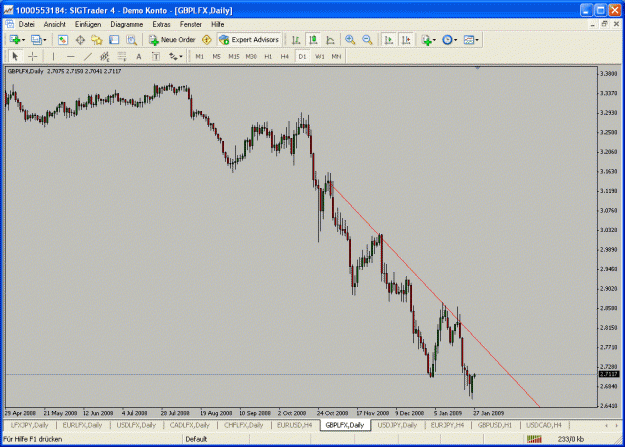
Task: Click the chart shift marker triangle
Action: pyautogui.click(x=478, y=68)
